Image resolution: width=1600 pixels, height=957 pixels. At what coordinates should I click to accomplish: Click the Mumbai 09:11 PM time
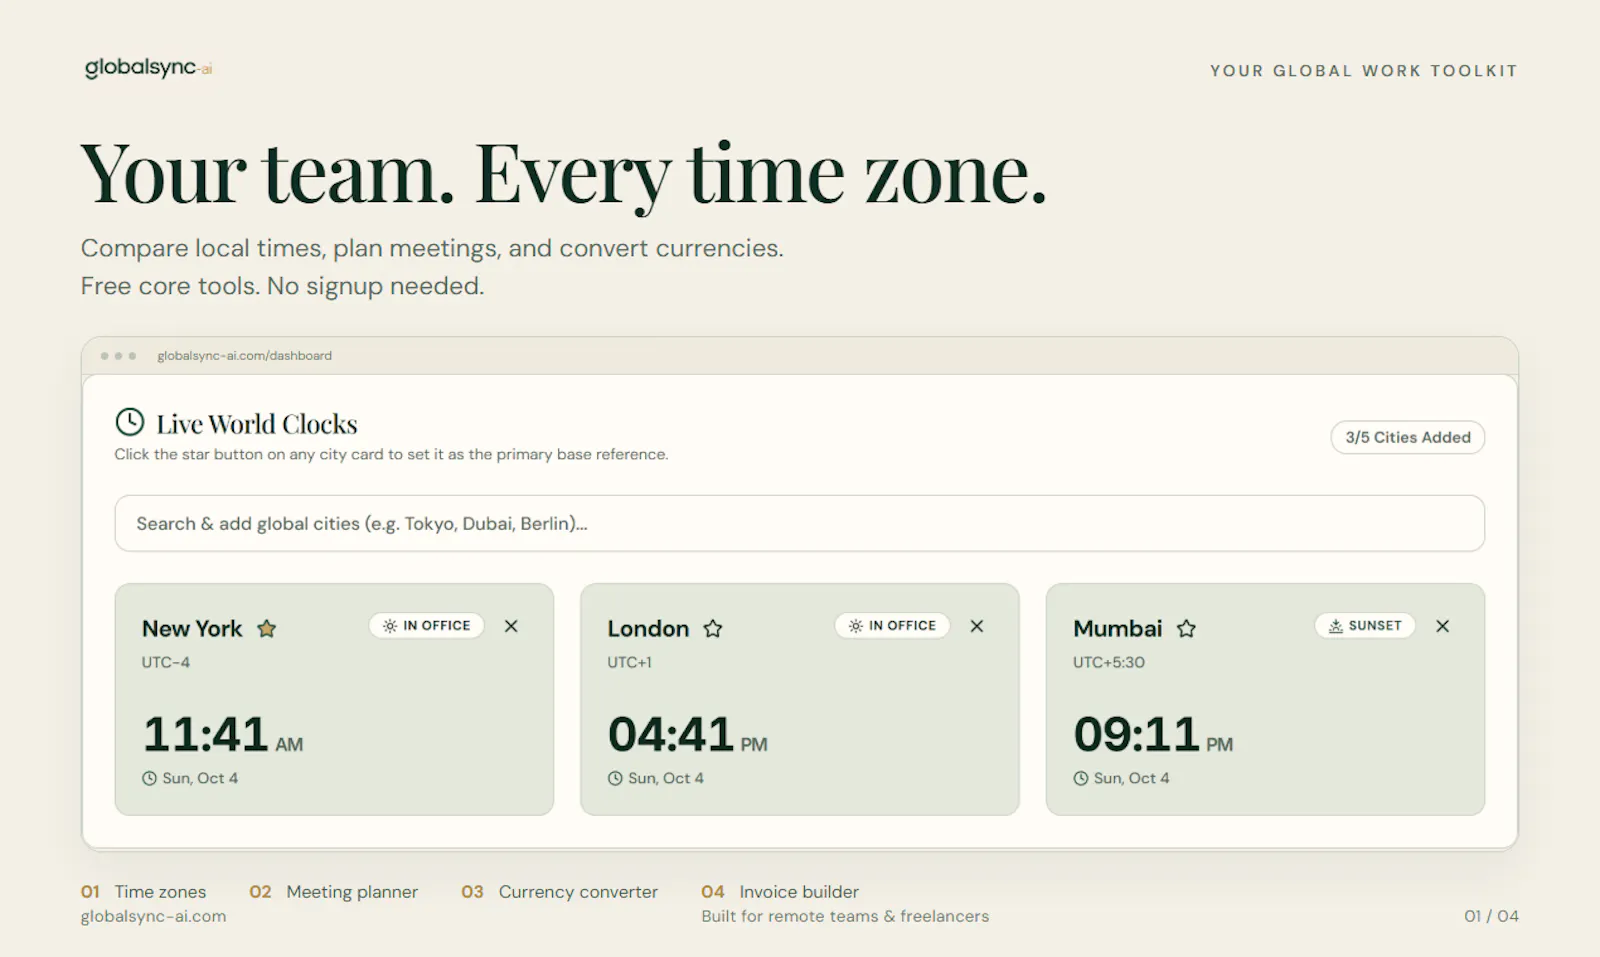[1152, 734]
